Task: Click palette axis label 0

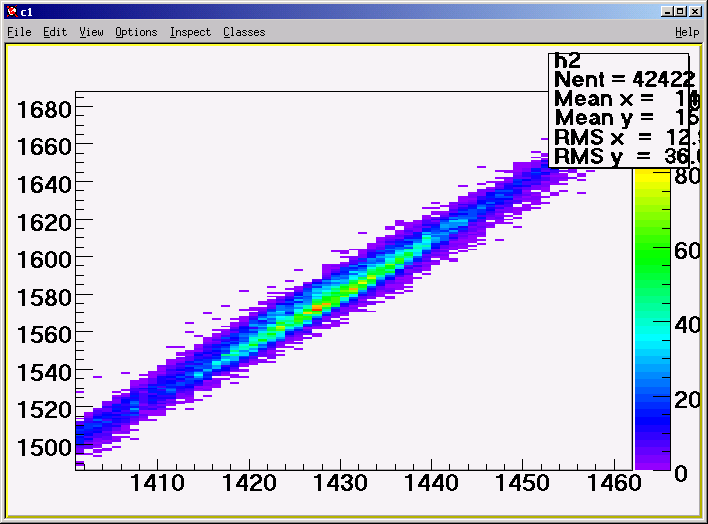Action: tap(680, 474)
